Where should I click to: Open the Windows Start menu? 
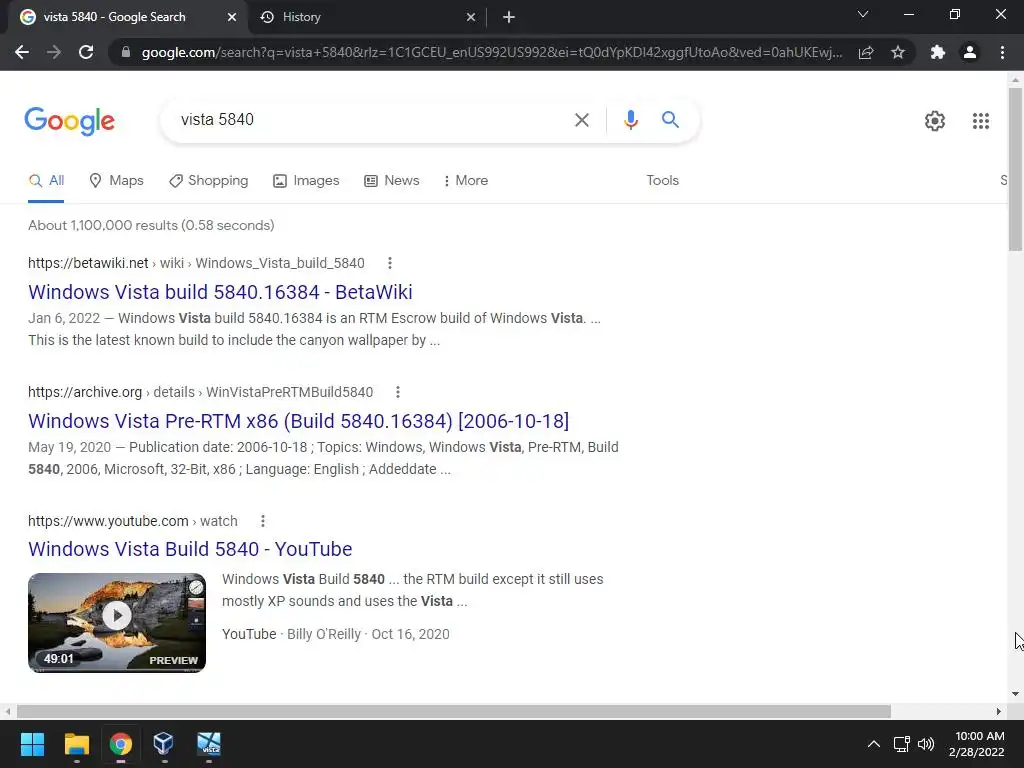[x=32, y=744]
